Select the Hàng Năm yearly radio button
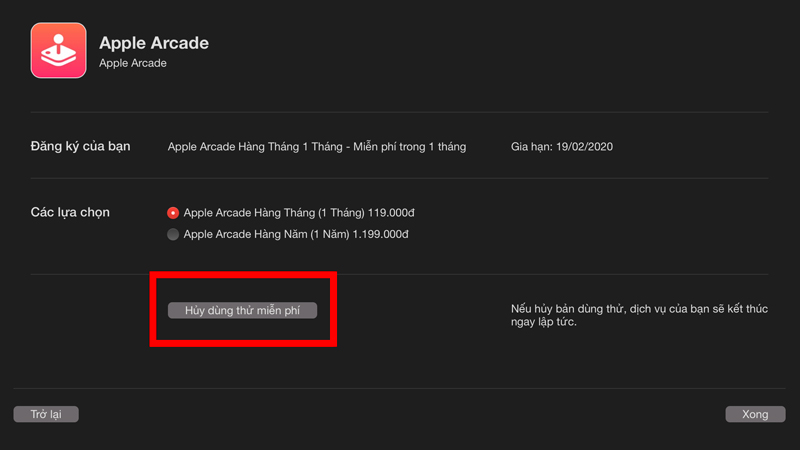The height and width of the screenshot is (450, 800). [x=173, y=235]
